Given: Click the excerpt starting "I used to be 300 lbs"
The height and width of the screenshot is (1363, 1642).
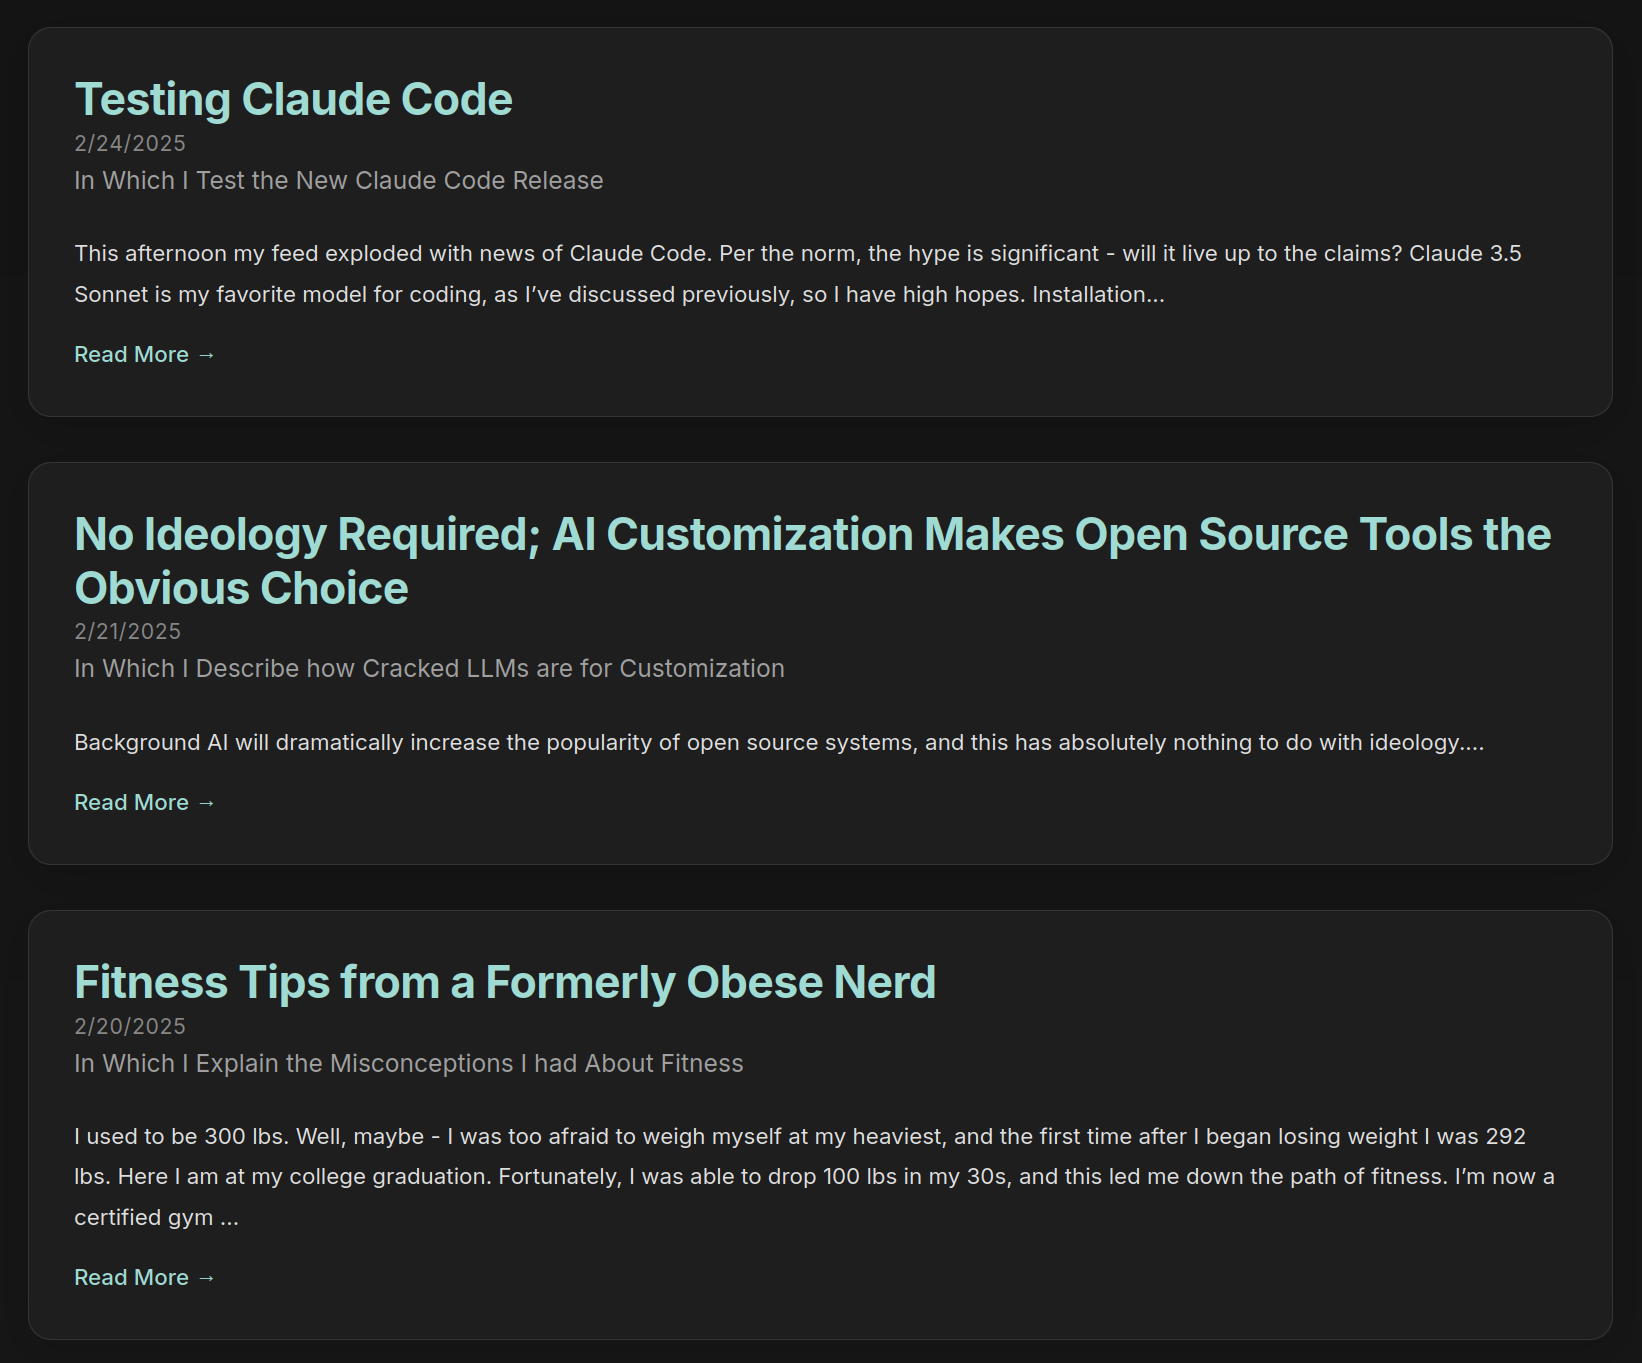Looking at the screenshot, I should (814, 1177).
